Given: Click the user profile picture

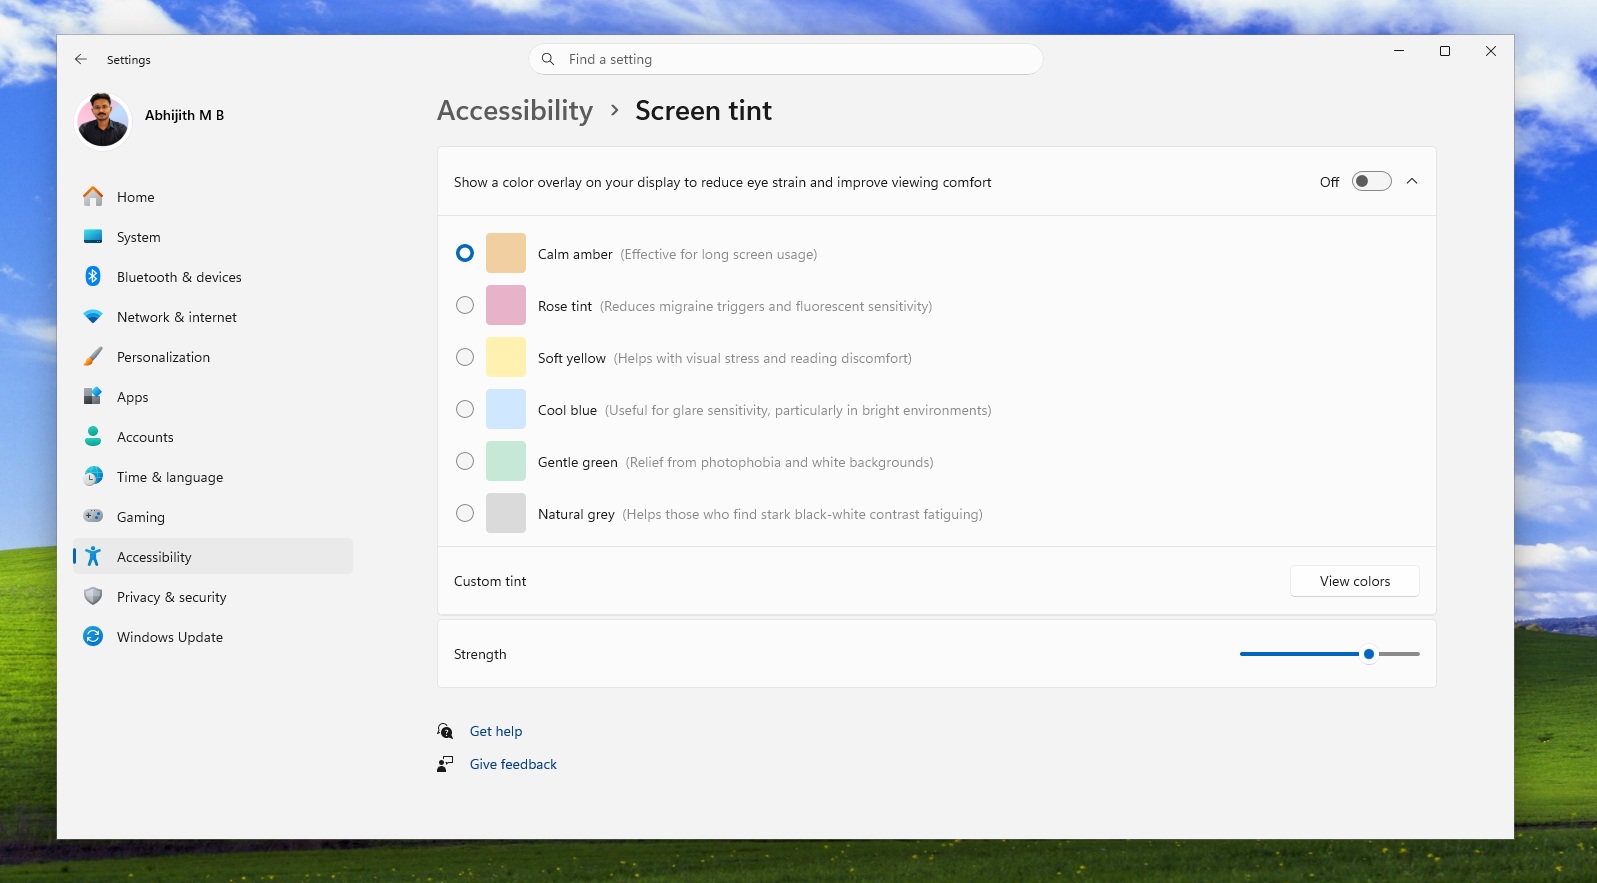Looking at the screenshot, I should (103, 121).
